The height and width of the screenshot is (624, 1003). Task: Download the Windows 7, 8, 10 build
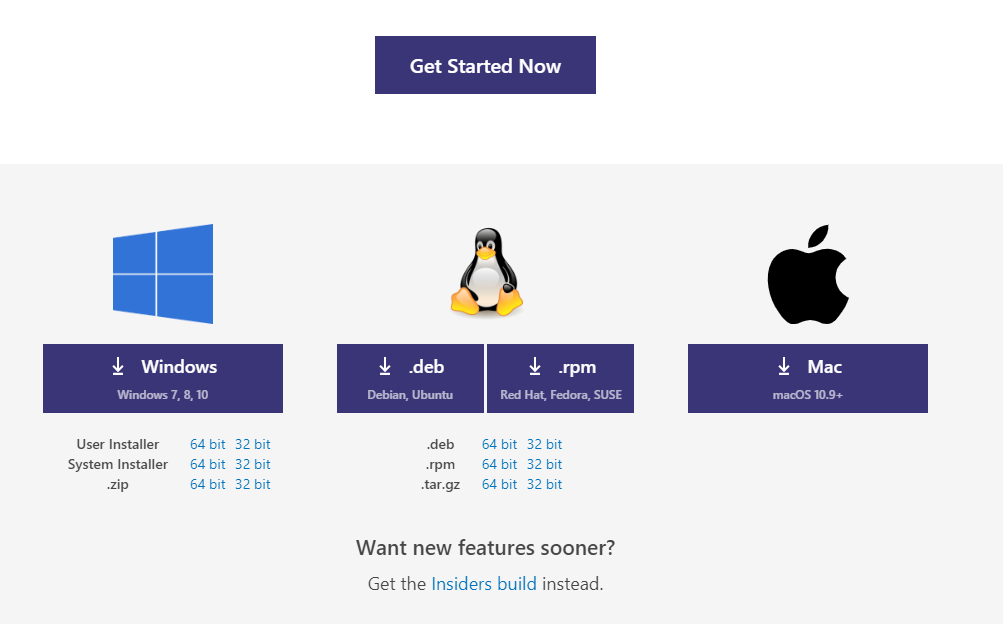[x=163, y=378]
